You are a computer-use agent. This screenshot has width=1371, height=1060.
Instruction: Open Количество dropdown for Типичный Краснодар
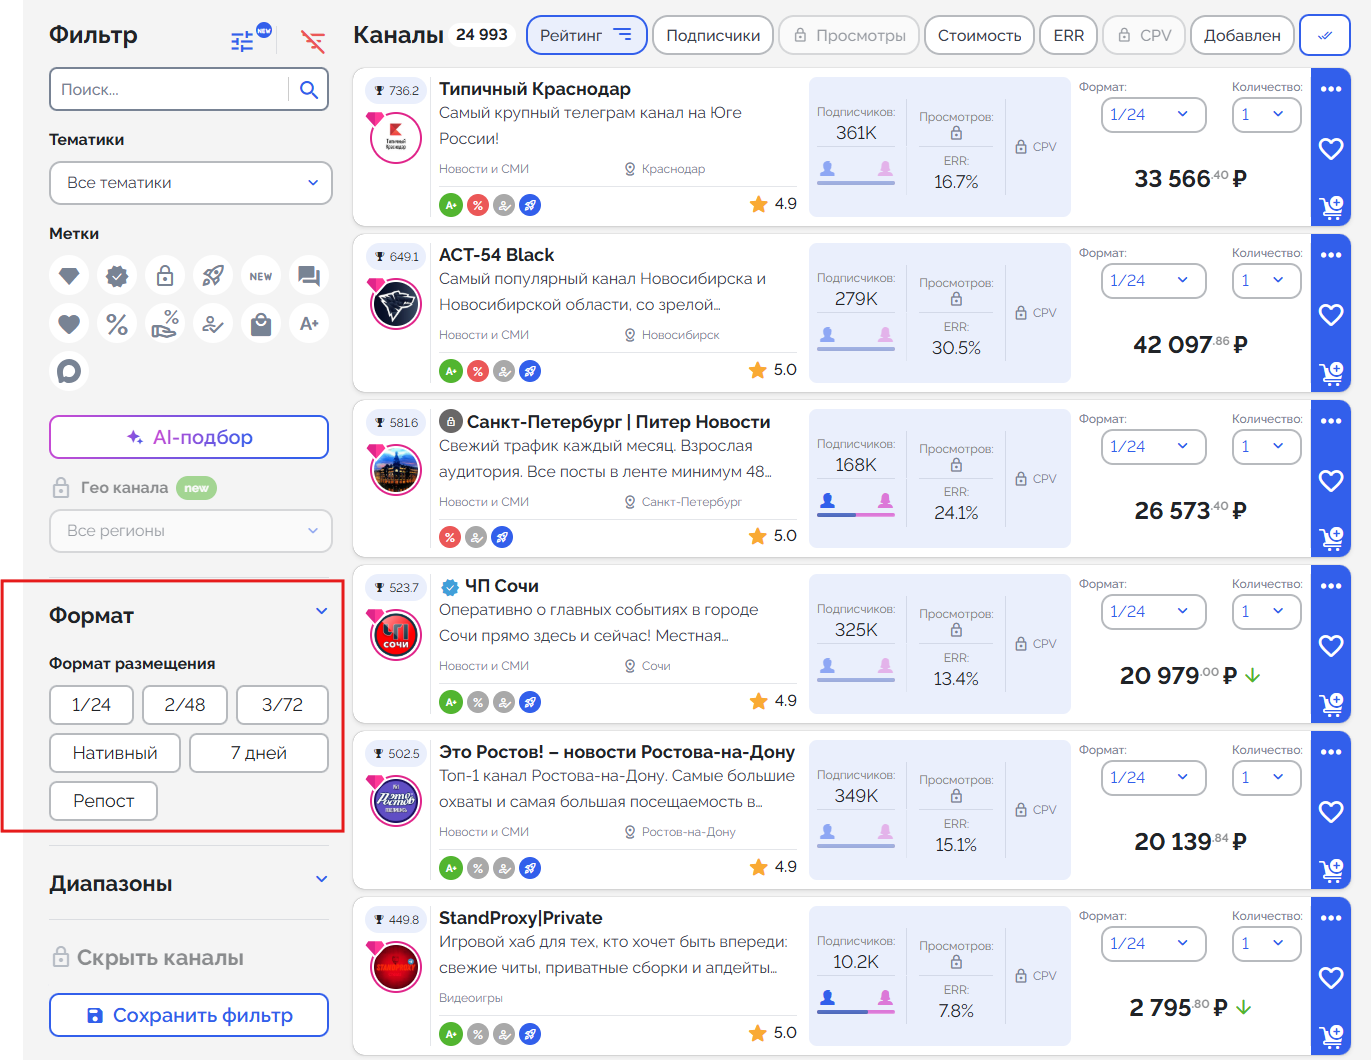1265,115
